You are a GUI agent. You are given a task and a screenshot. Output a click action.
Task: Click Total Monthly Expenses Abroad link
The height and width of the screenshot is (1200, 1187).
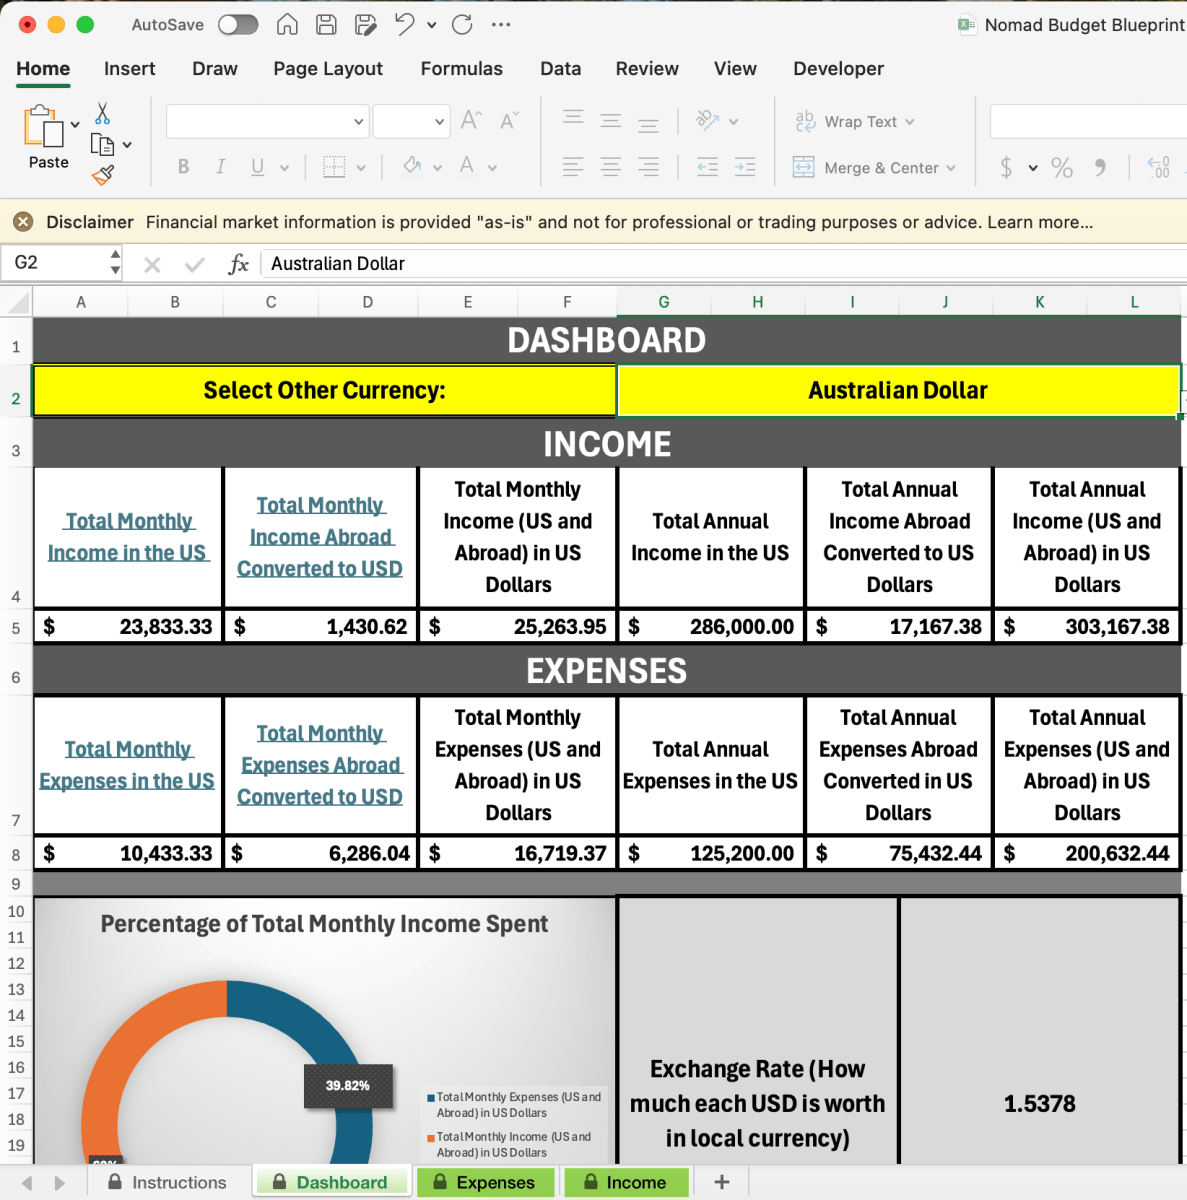pos(320,765)
